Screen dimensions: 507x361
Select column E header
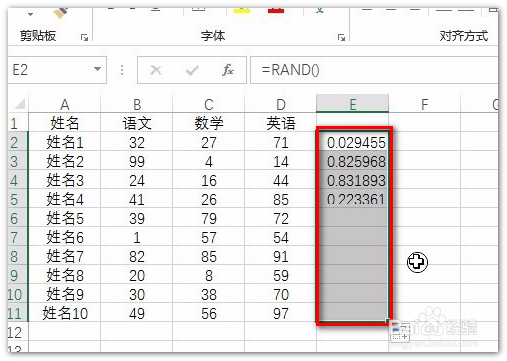353,104
